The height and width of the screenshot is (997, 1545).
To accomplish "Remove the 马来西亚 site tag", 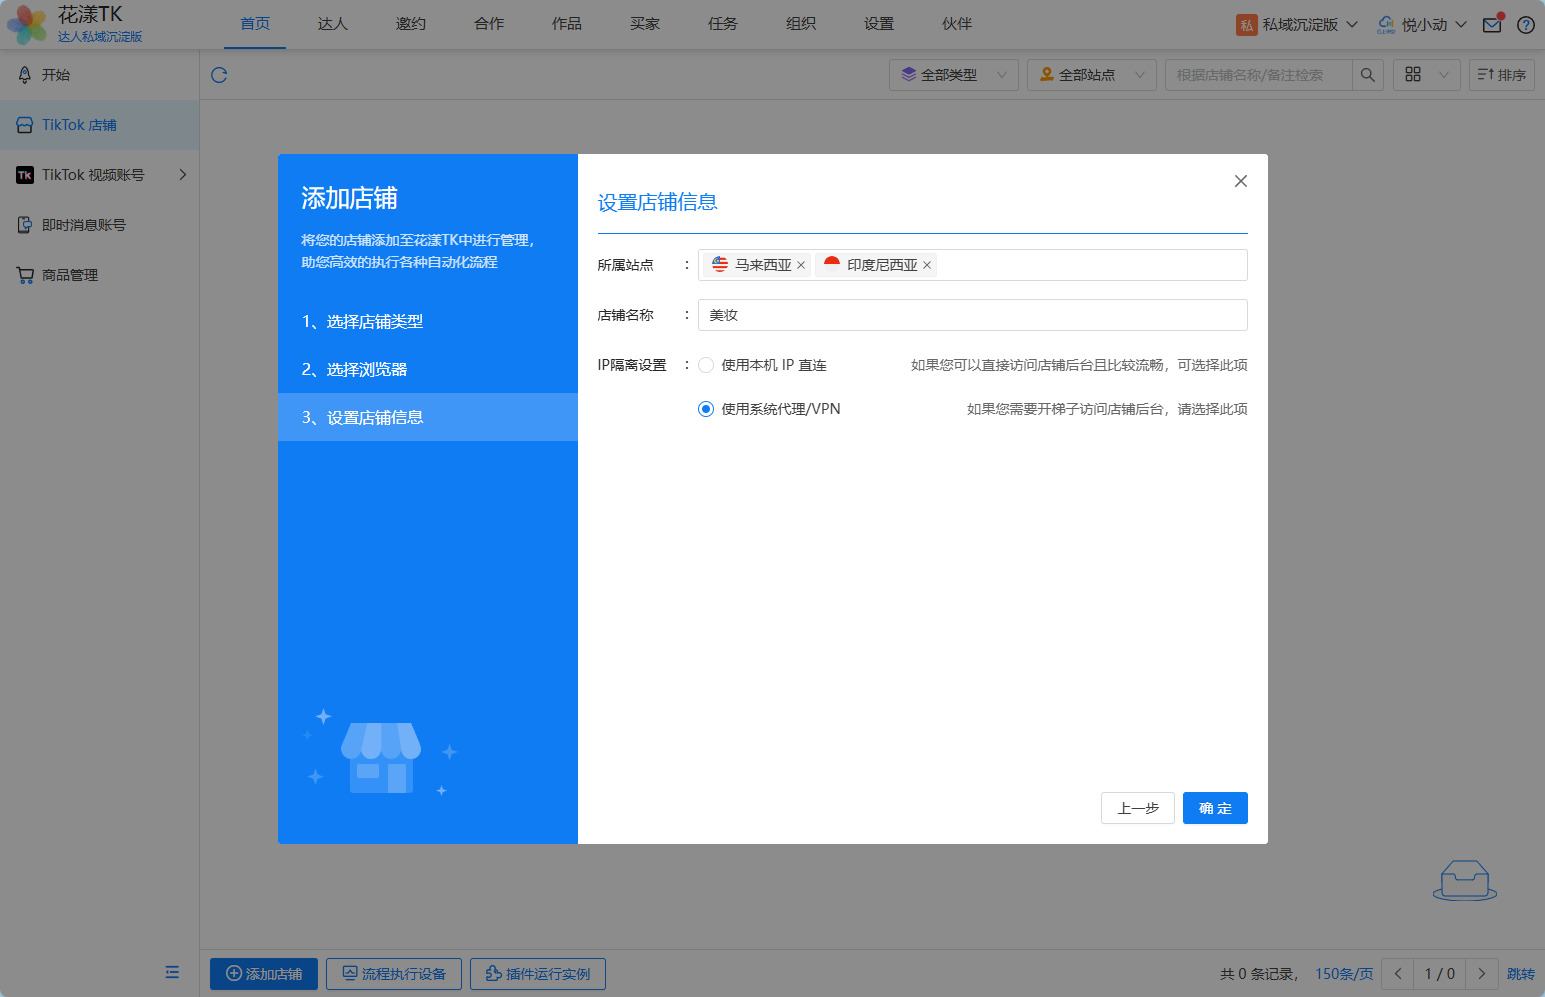I will [801, 266].
